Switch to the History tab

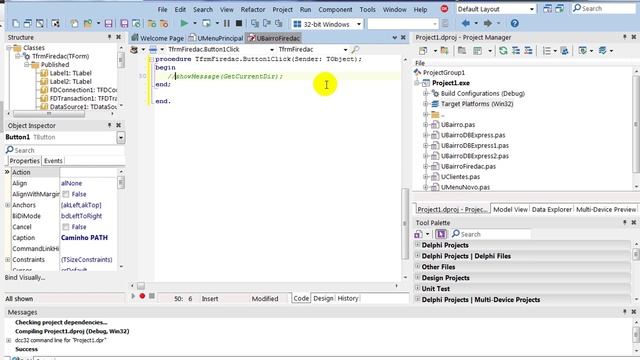[x=348, y=298]
